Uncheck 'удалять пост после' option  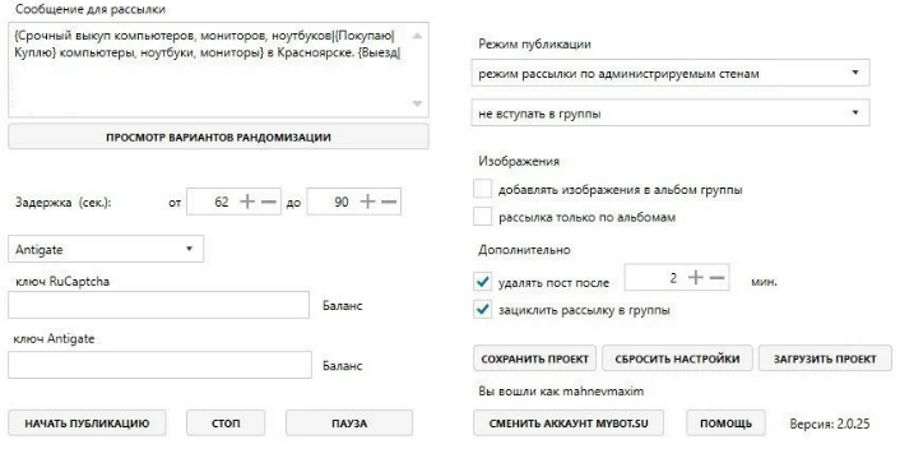(483, 284)
